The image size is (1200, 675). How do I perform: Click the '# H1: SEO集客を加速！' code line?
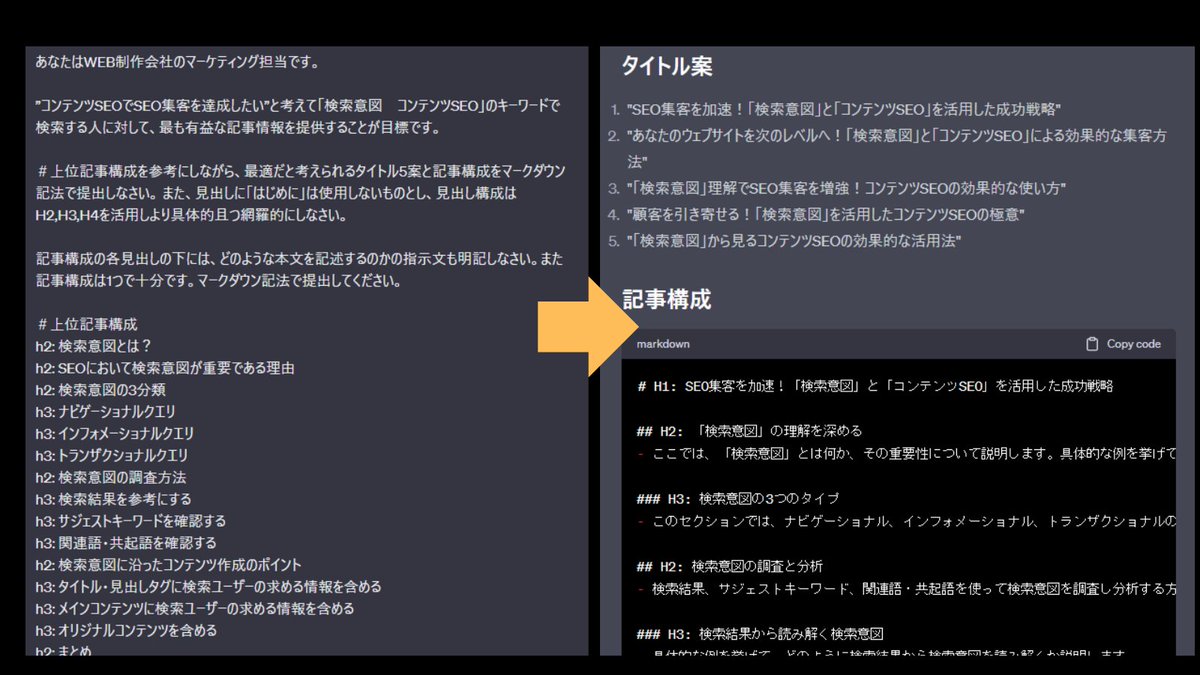pos(875,386)
